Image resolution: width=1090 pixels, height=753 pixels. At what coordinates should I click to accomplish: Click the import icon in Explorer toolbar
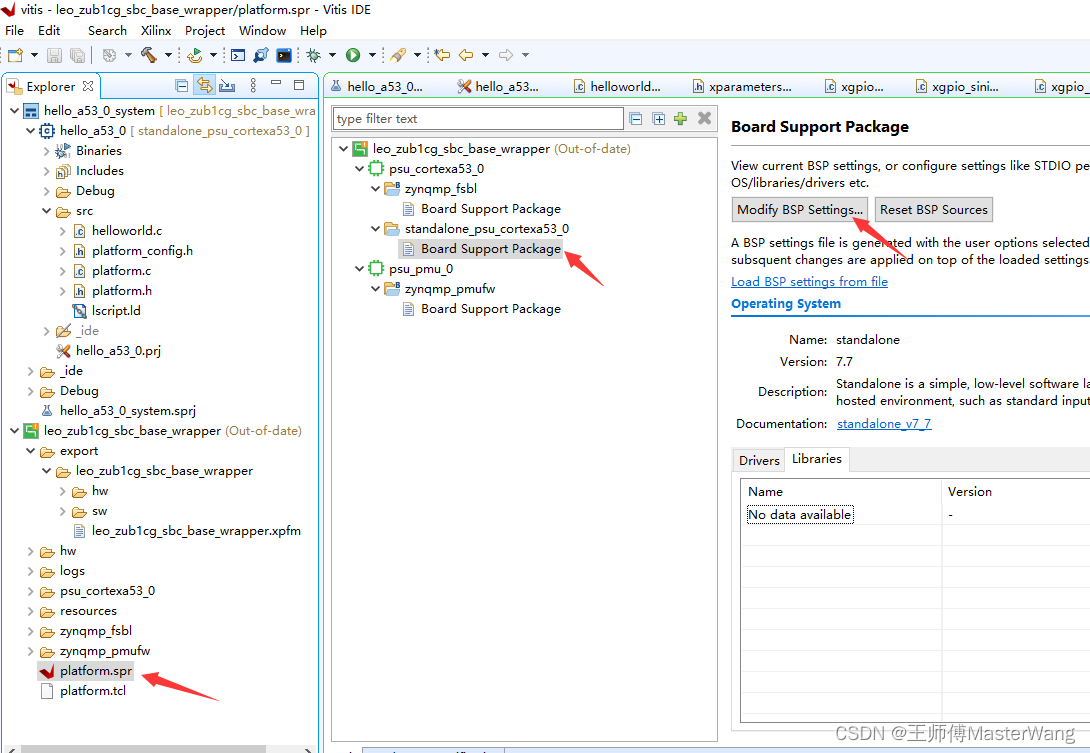pyautogui.click(x=227, y=86)
